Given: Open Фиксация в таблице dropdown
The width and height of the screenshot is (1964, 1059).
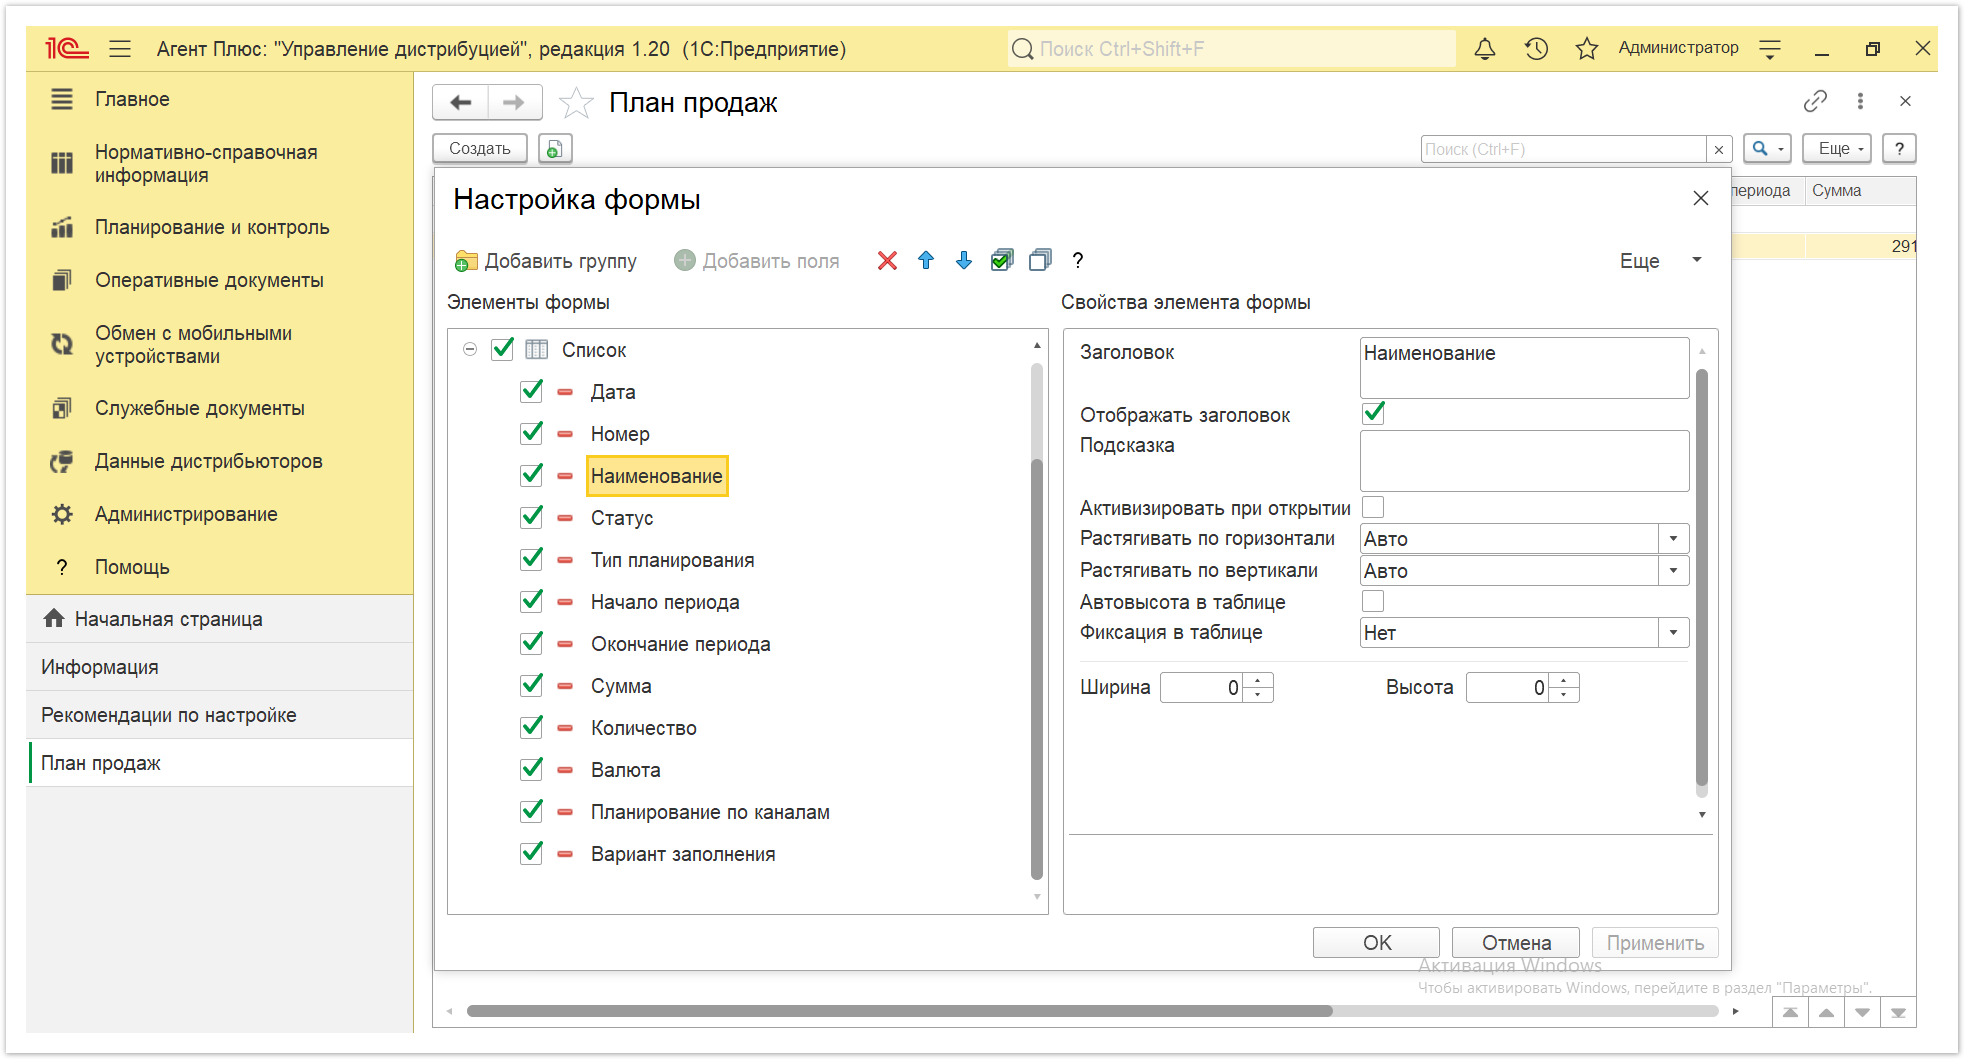Looking at the screenshot, I should click(x=1673, y=633).
